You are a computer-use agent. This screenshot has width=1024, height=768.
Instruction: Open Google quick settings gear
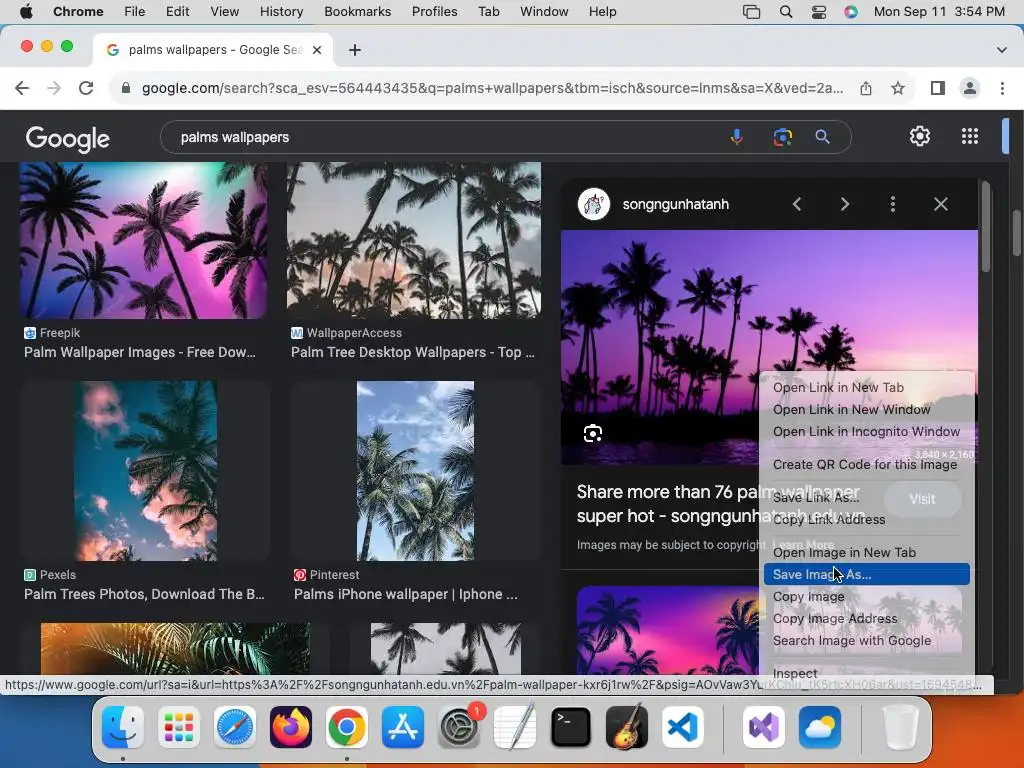point(920,136)
